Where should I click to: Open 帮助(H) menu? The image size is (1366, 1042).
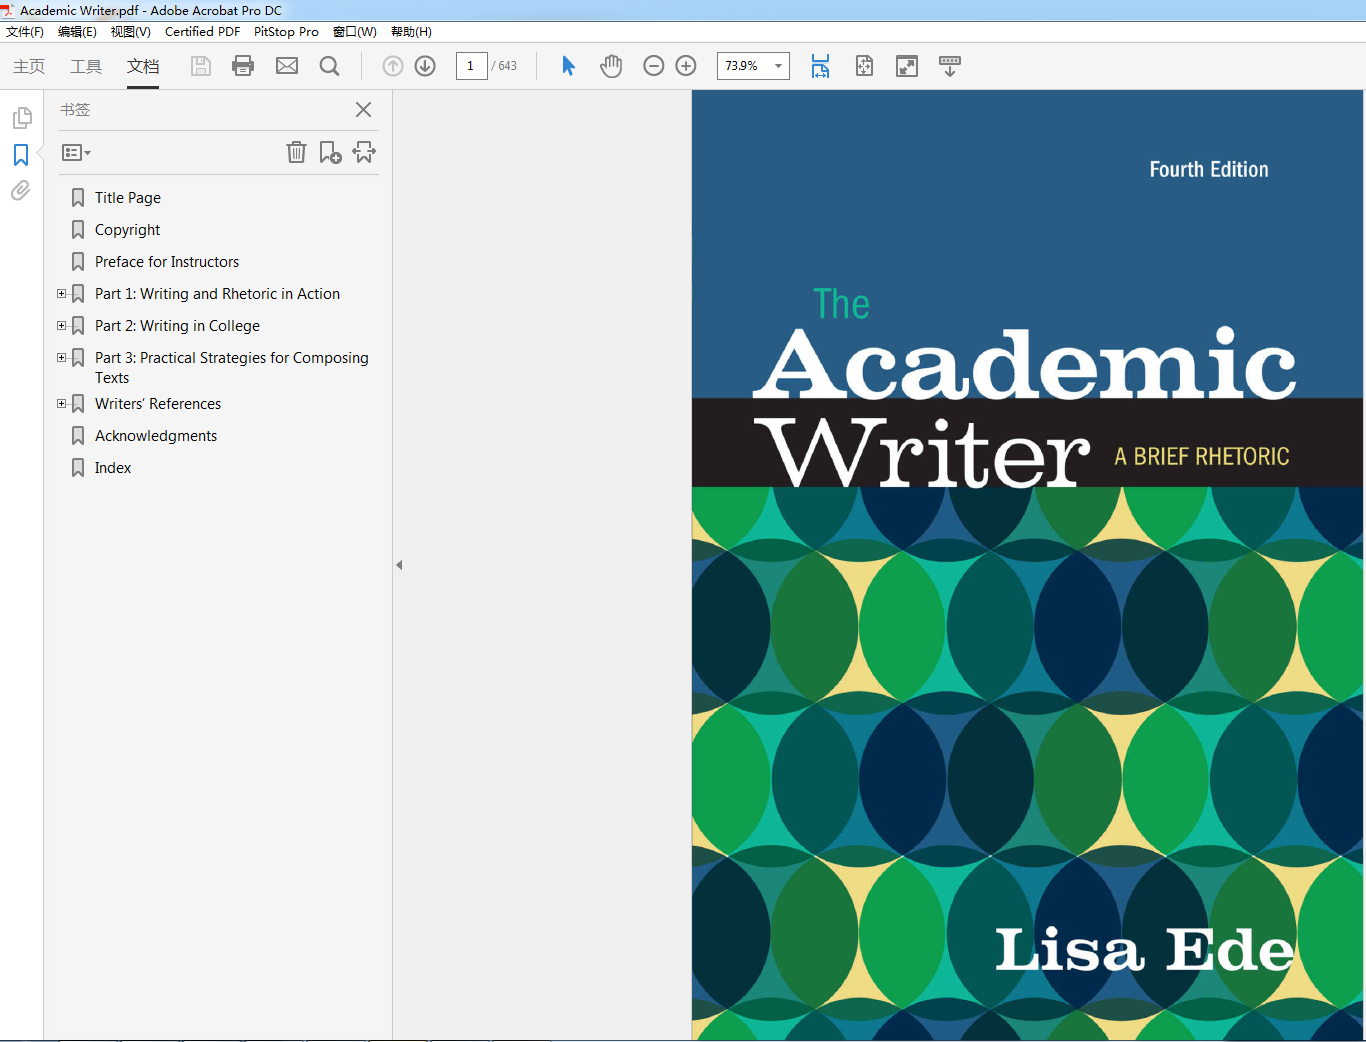[411, 32]
